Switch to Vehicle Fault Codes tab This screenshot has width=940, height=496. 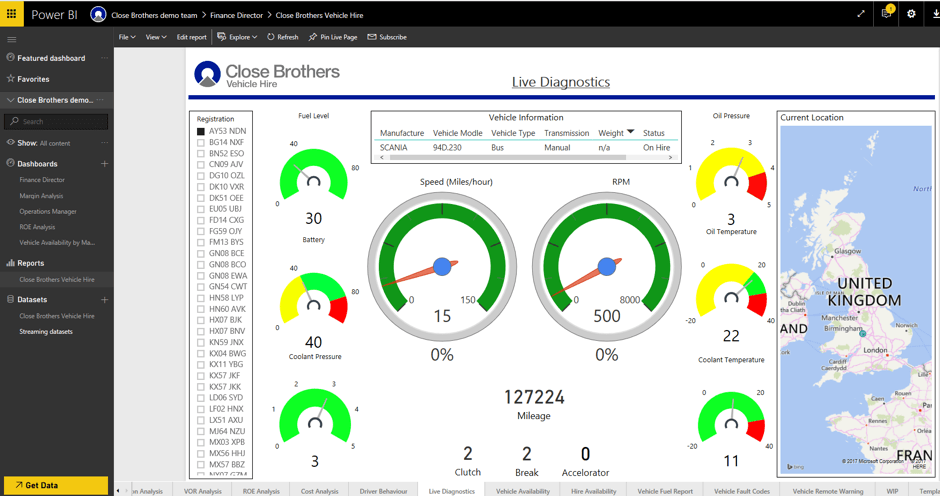(x=742, y=491)
